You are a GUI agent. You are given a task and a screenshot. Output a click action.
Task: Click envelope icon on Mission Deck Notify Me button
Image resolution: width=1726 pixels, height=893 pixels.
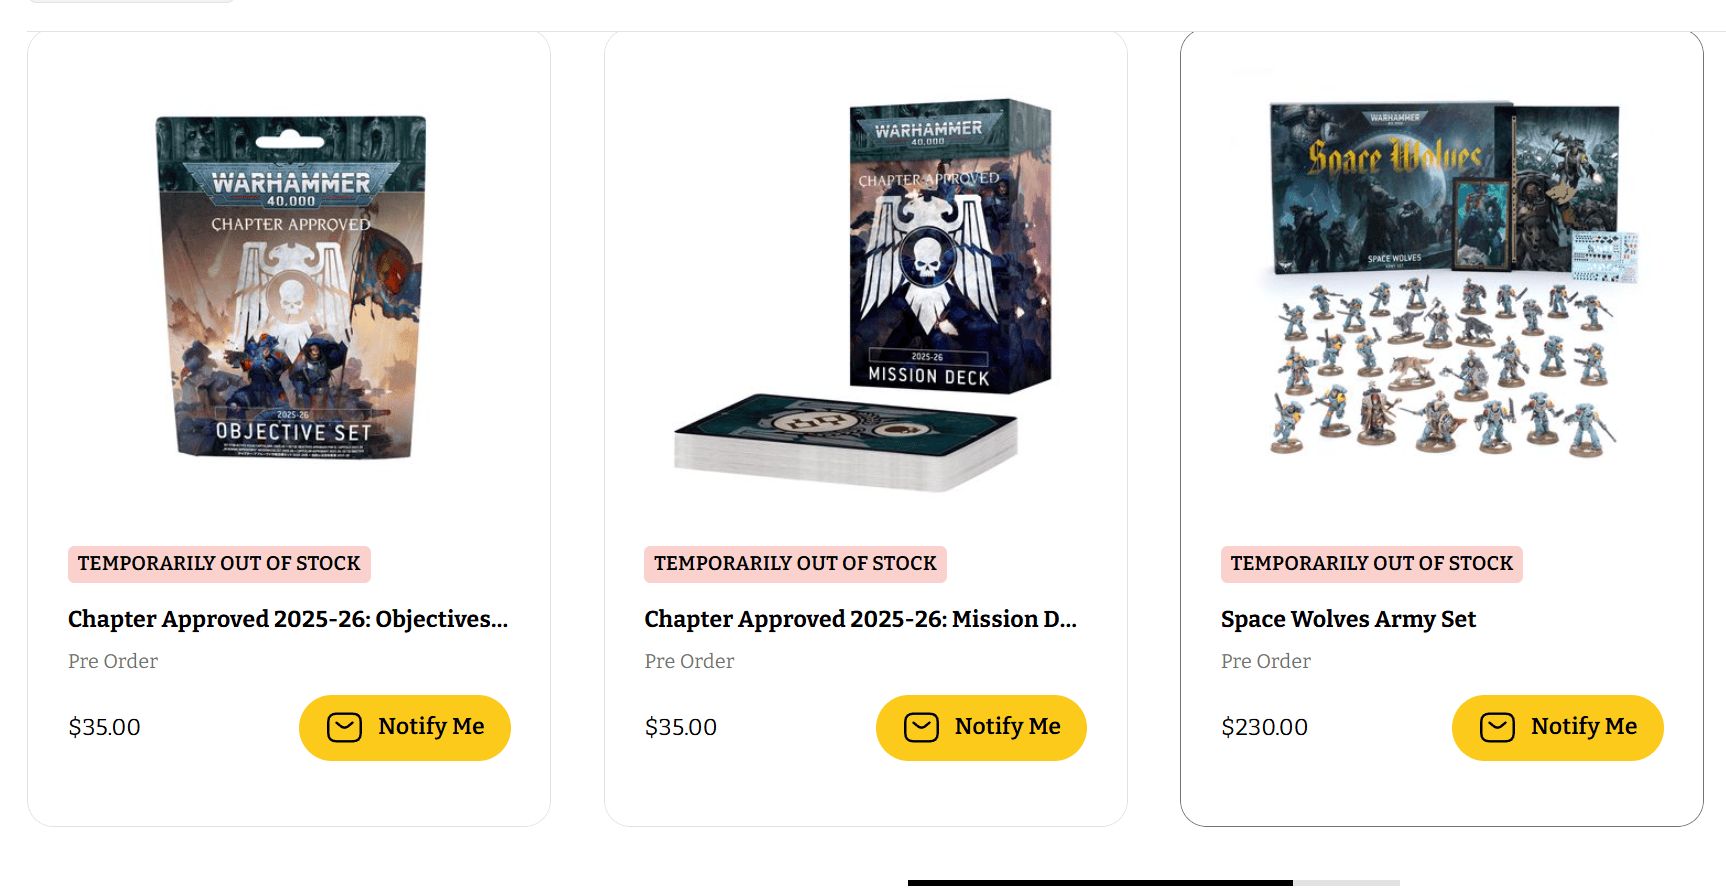[x=921, y=727]
